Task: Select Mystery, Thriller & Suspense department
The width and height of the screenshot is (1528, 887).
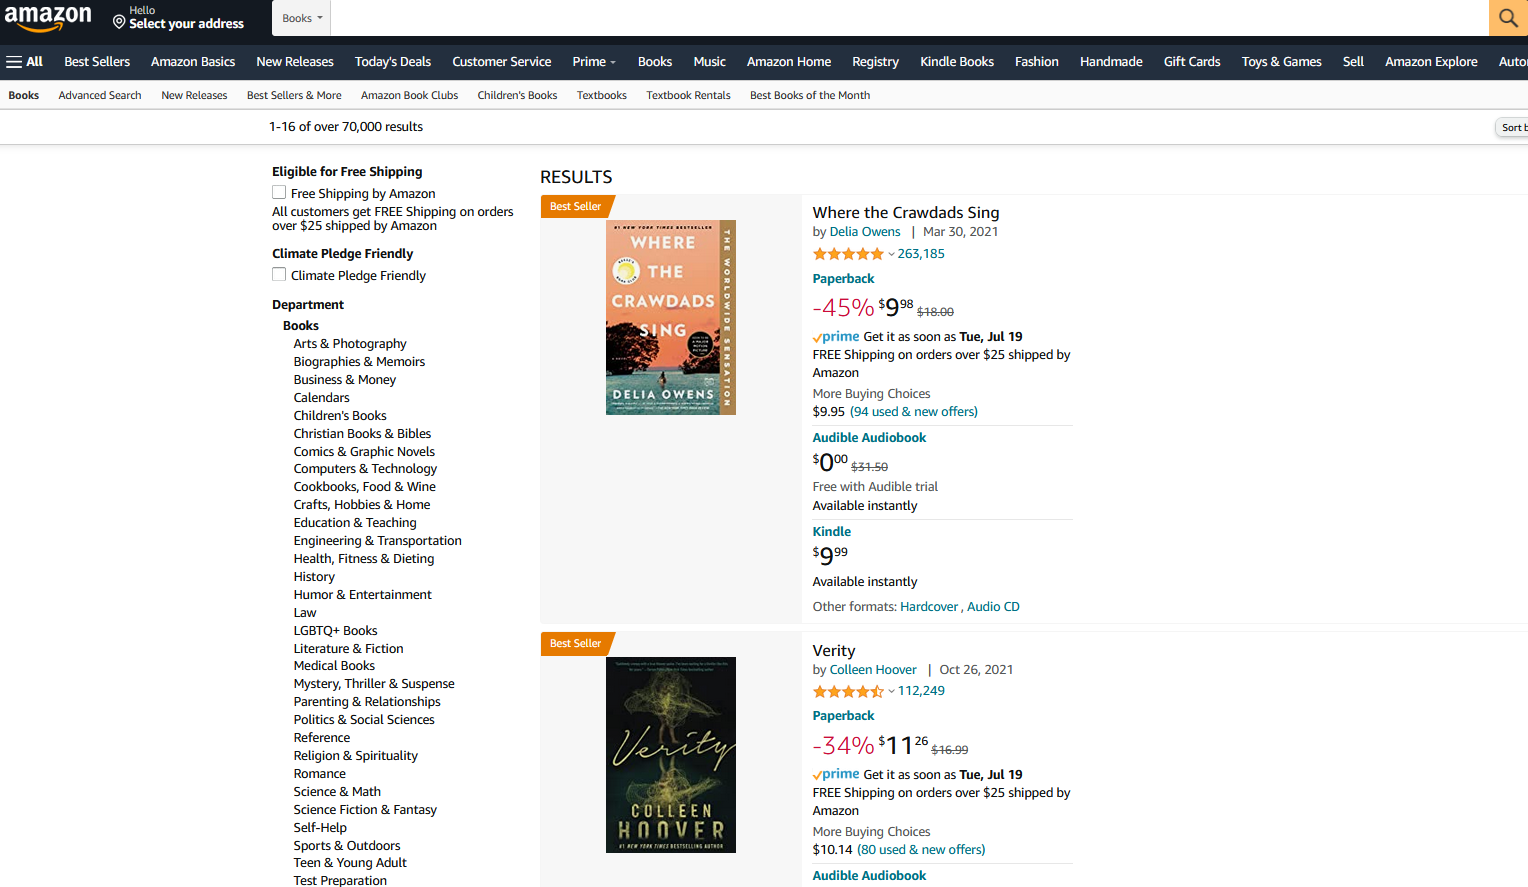Action: click(x=374, y=683)
